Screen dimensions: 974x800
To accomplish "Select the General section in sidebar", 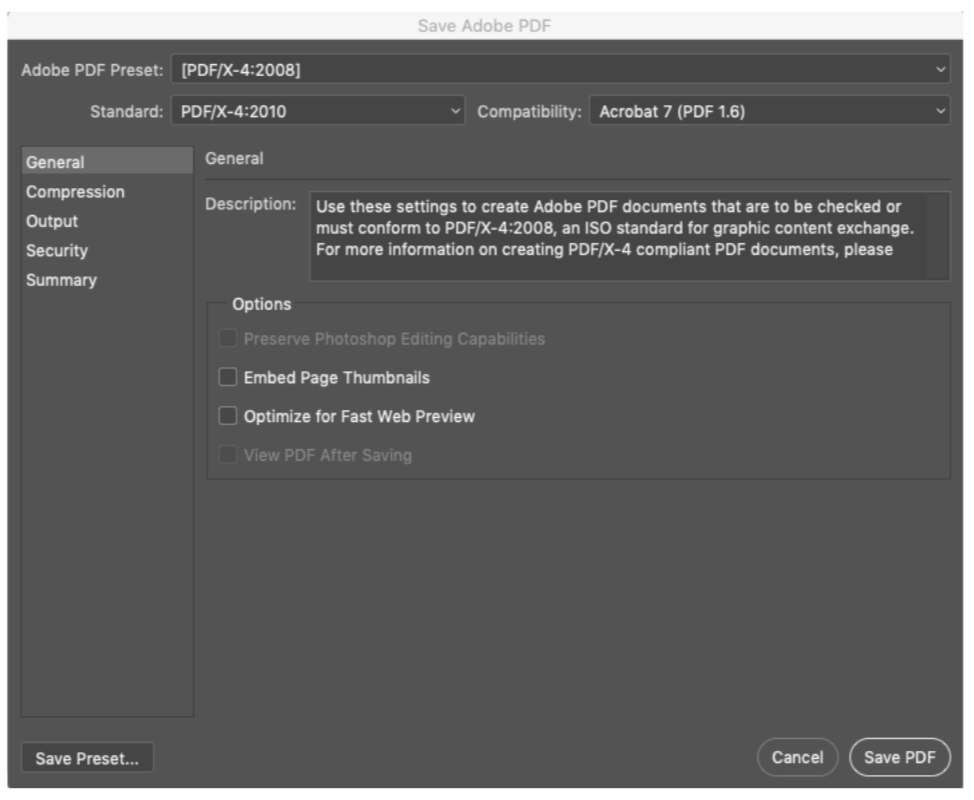I will pyautogui.click(x=107, y=162).
